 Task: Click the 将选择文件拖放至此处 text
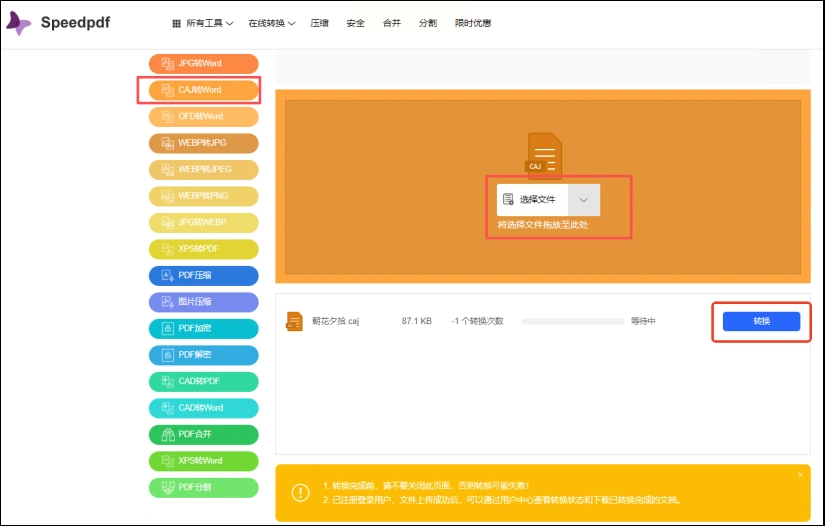pos(542,225)
